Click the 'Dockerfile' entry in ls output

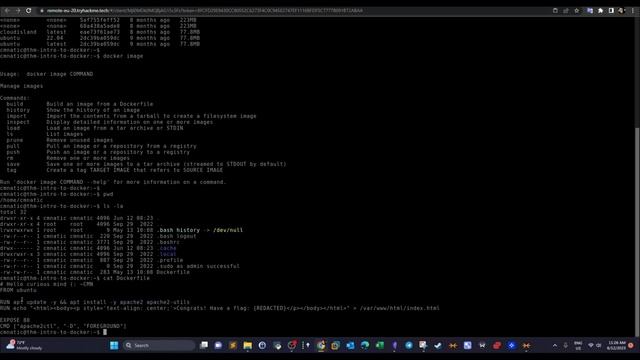point(173,272)
